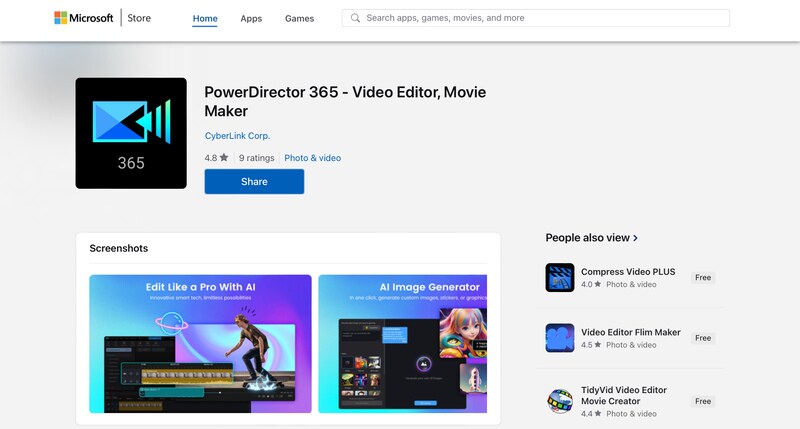Viewport: 800px width, 429px height.
Task: Open the Edit Like a Pro With AI screenshot
Action: point(201,344)
